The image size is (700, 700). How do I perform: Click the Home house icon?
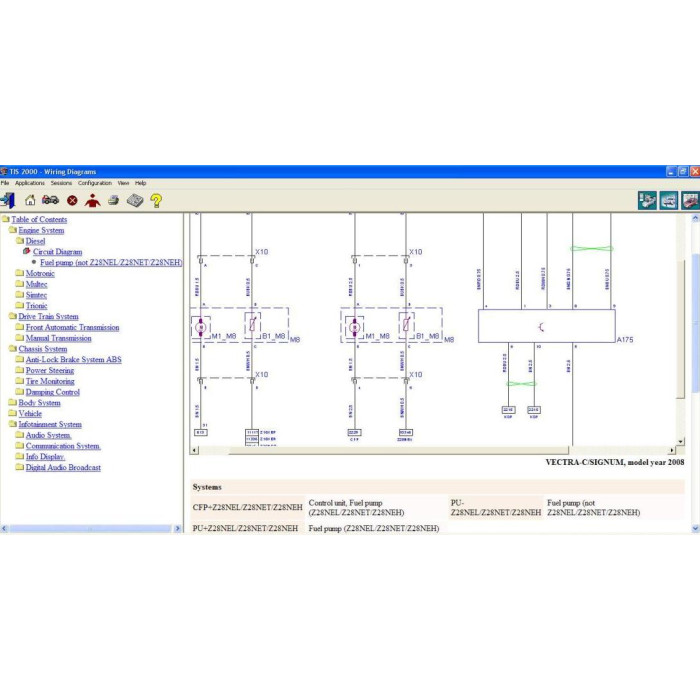(30, 200)
